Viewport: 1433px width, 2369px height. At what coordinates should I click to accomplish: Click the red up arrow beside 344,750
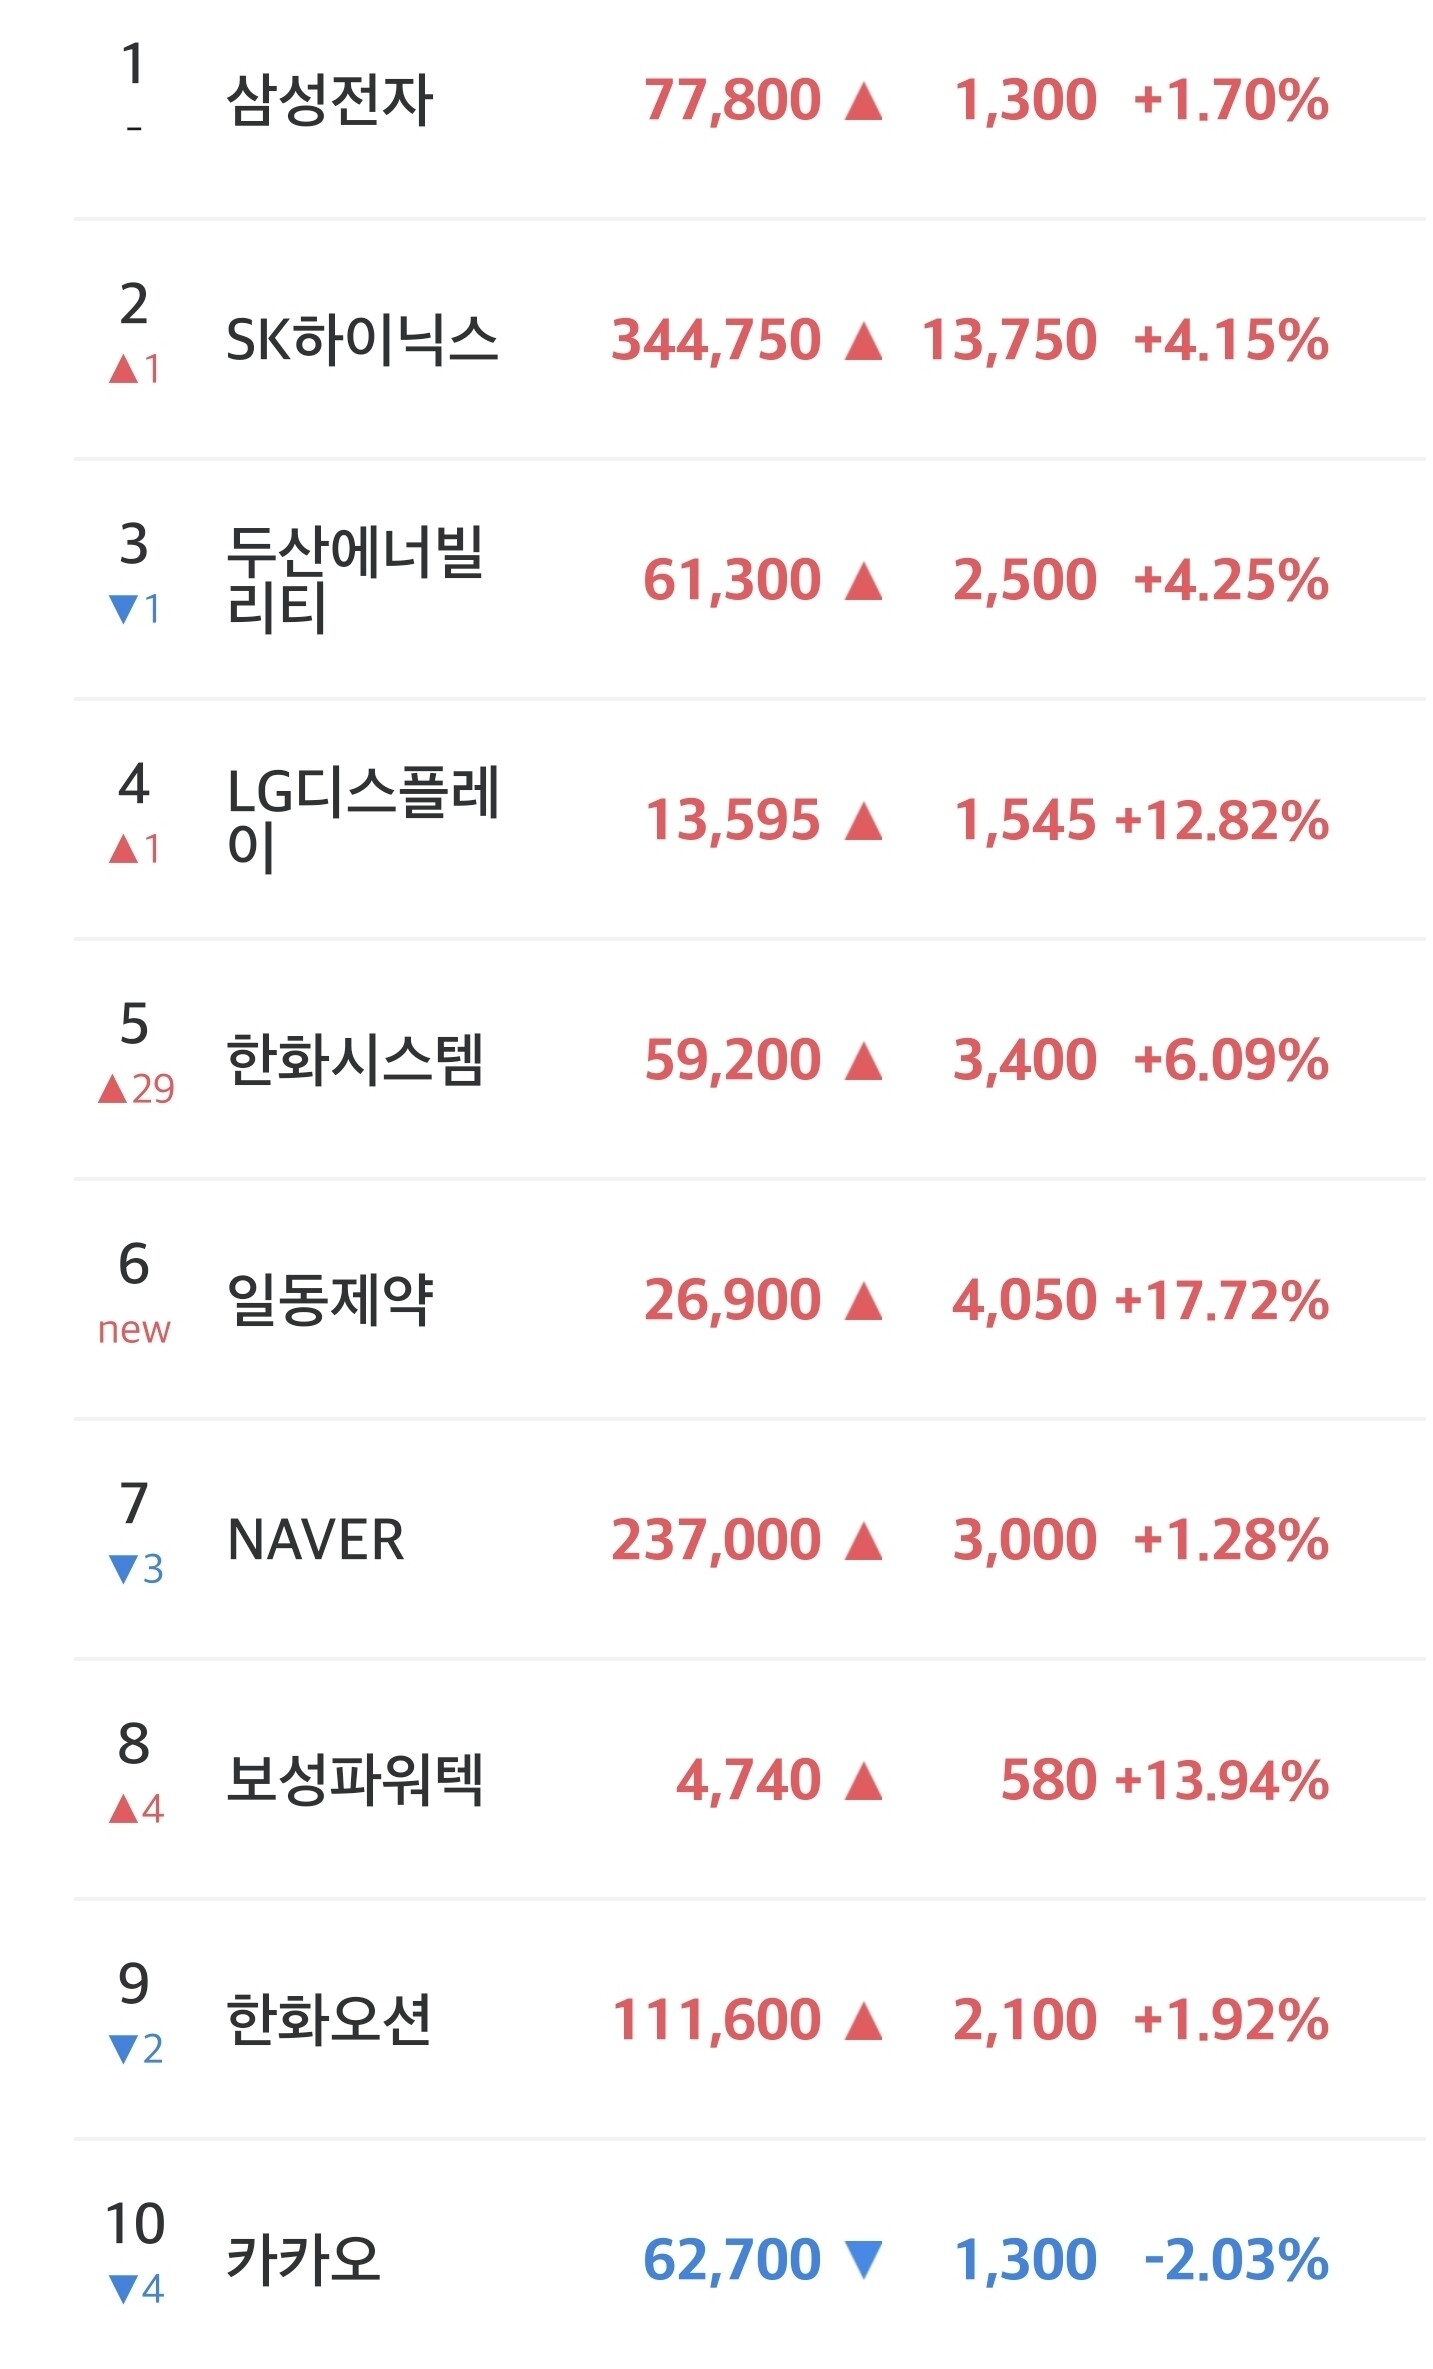coord(863,341)
